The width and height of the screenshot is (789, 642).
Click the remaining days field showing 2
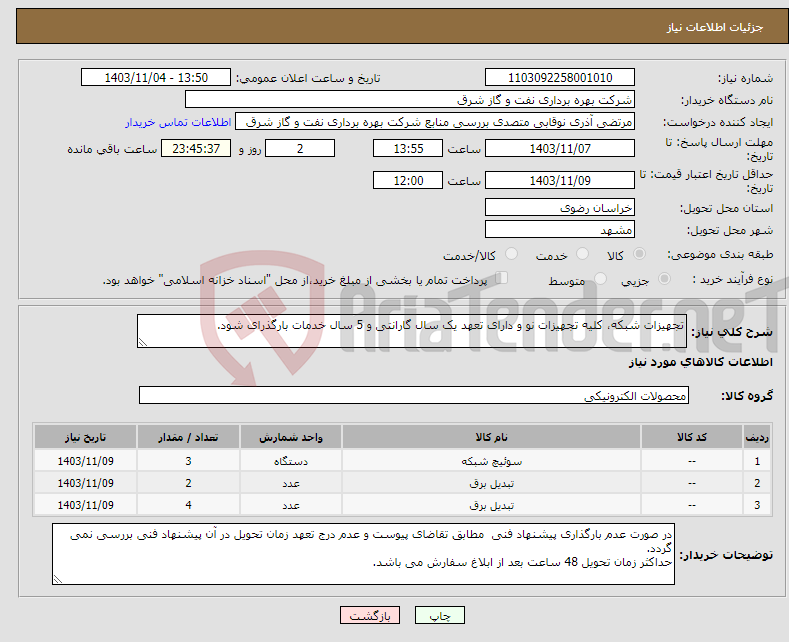pos(300,148)
